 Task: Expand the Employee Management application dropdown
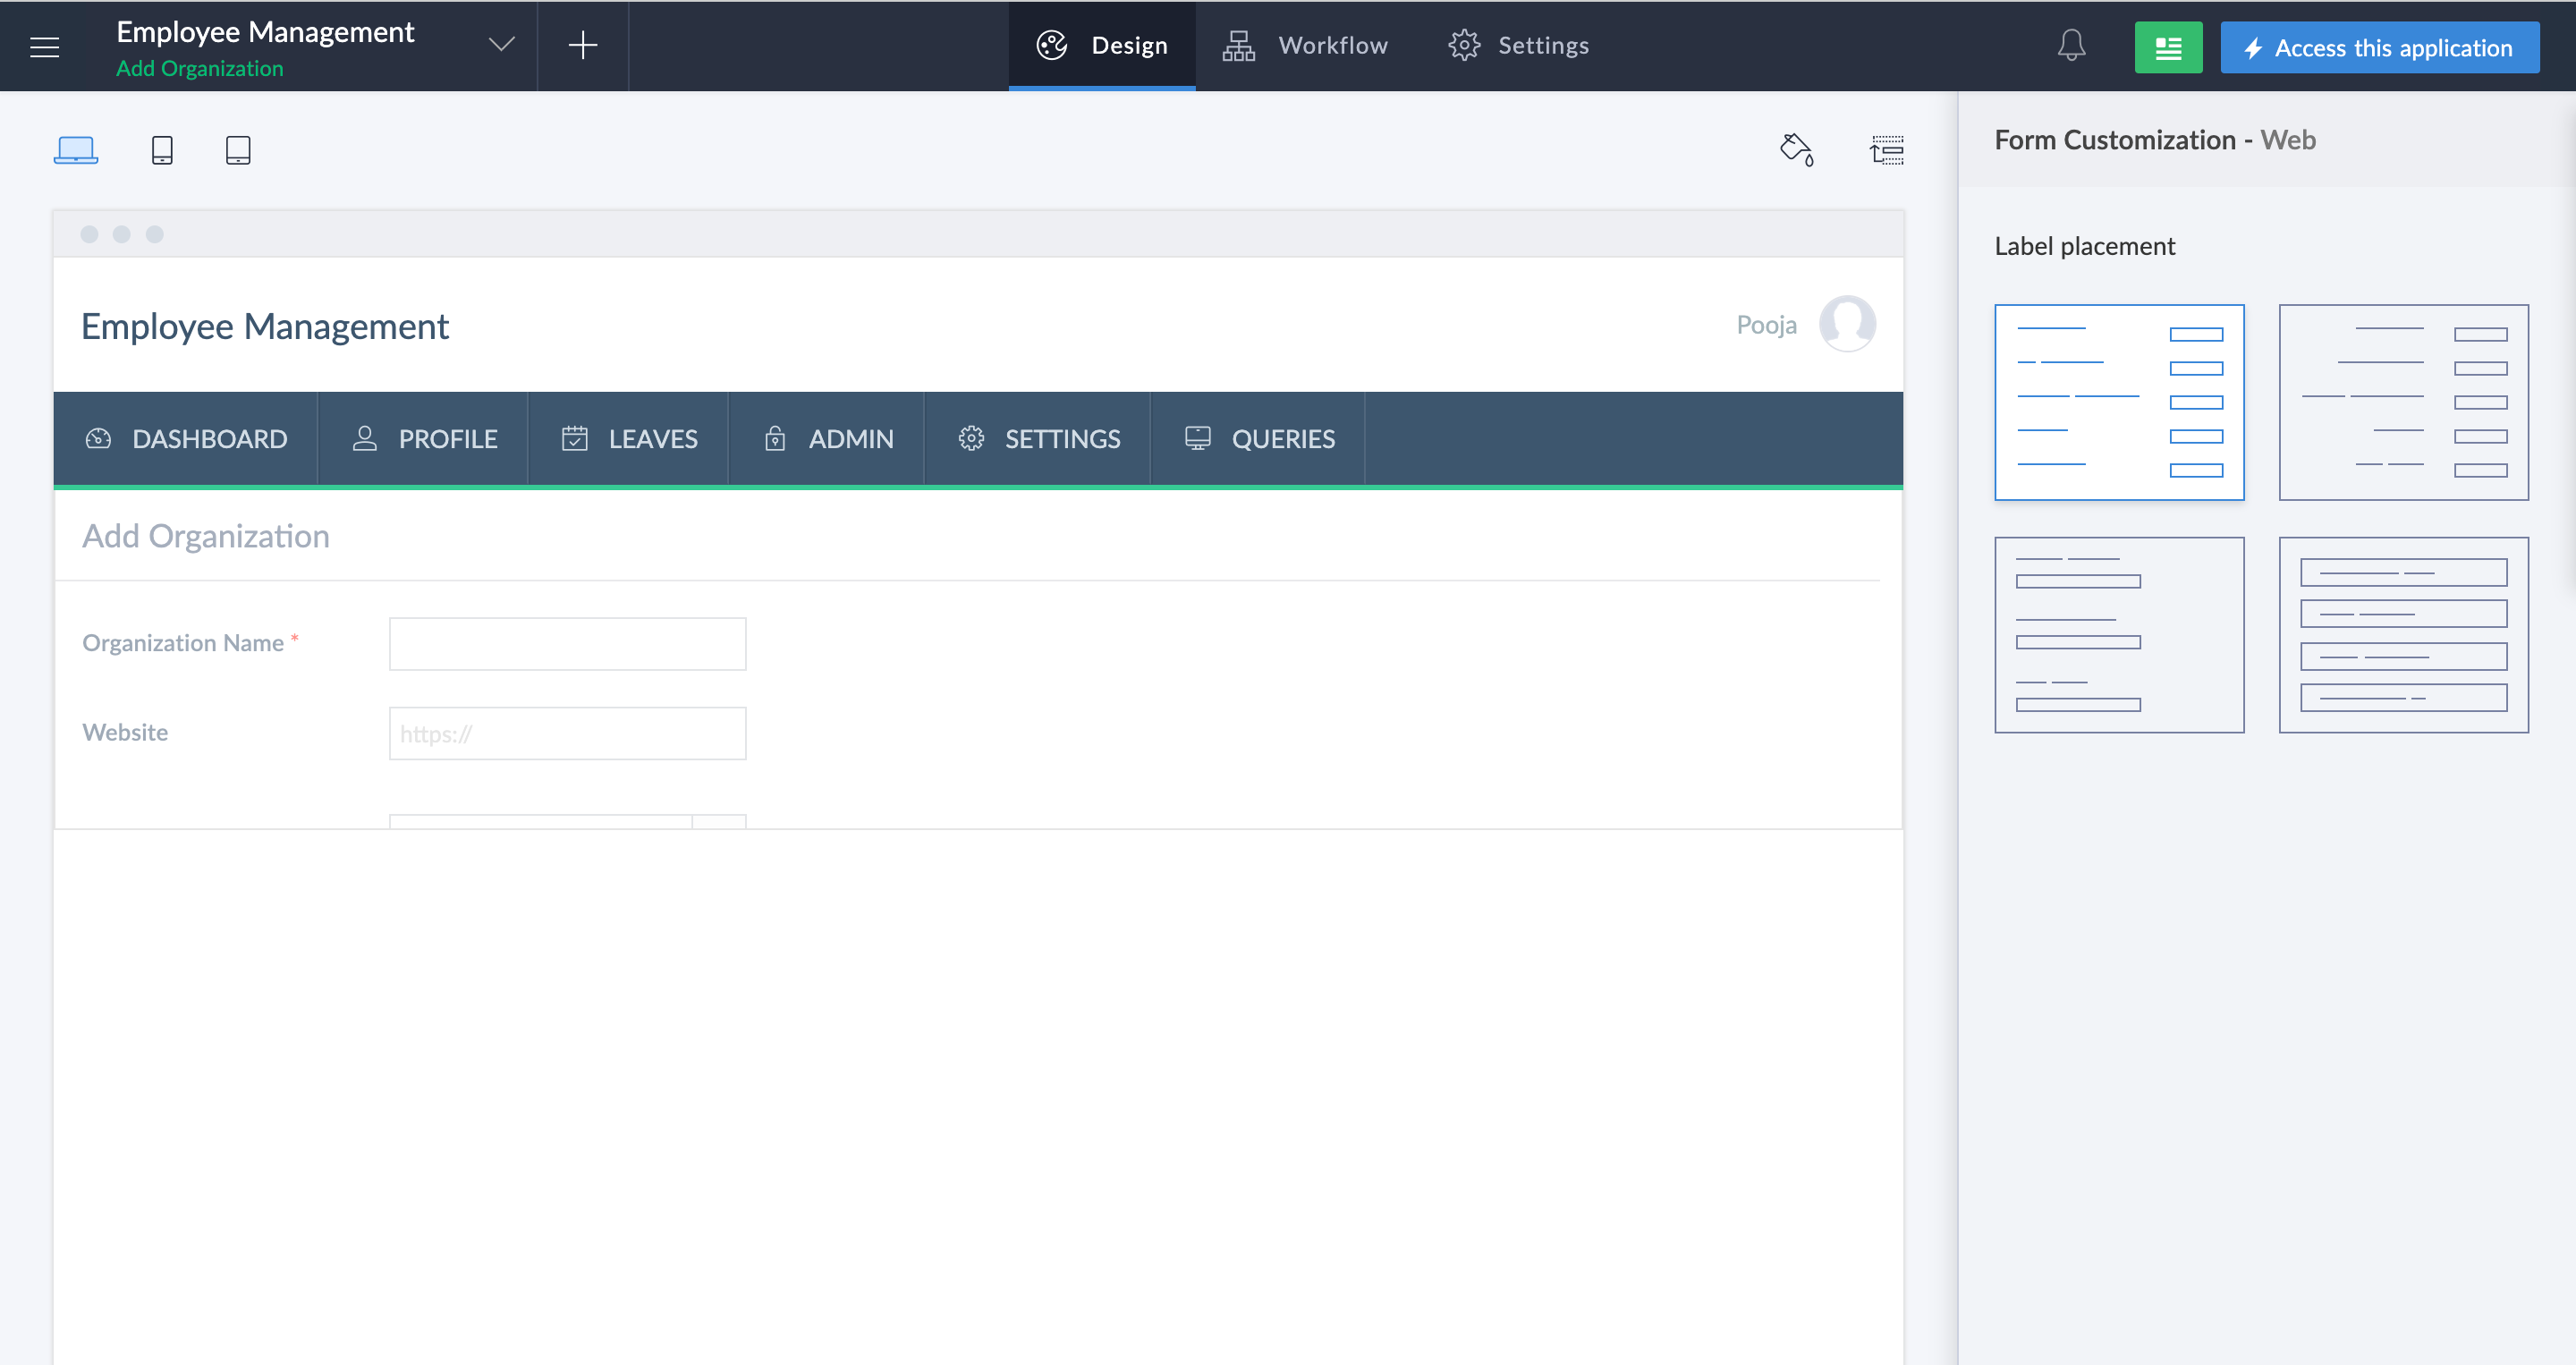pos(502,45)
